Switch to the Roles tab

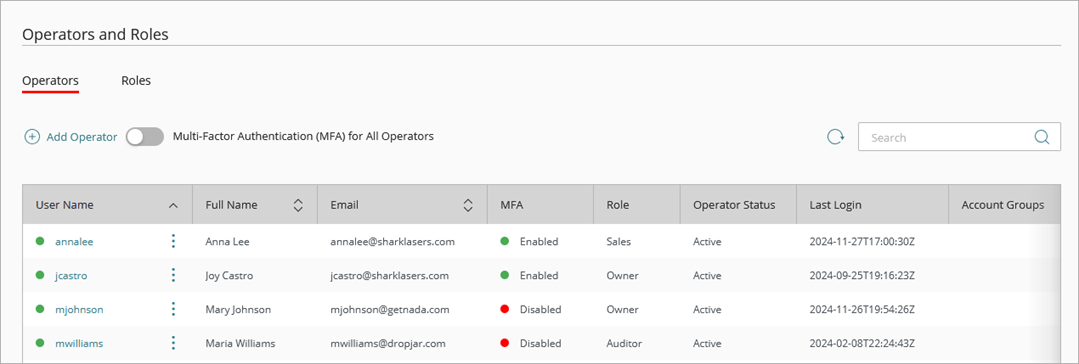tap(136, 81)
